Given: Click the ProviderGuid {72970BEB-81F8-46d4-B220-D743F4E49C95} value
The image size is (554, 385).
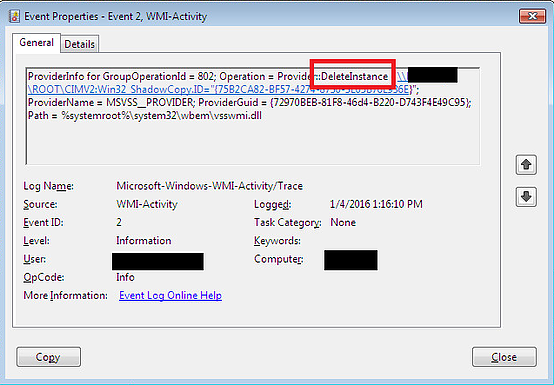Looking at the screenshot, I should 369,102.
